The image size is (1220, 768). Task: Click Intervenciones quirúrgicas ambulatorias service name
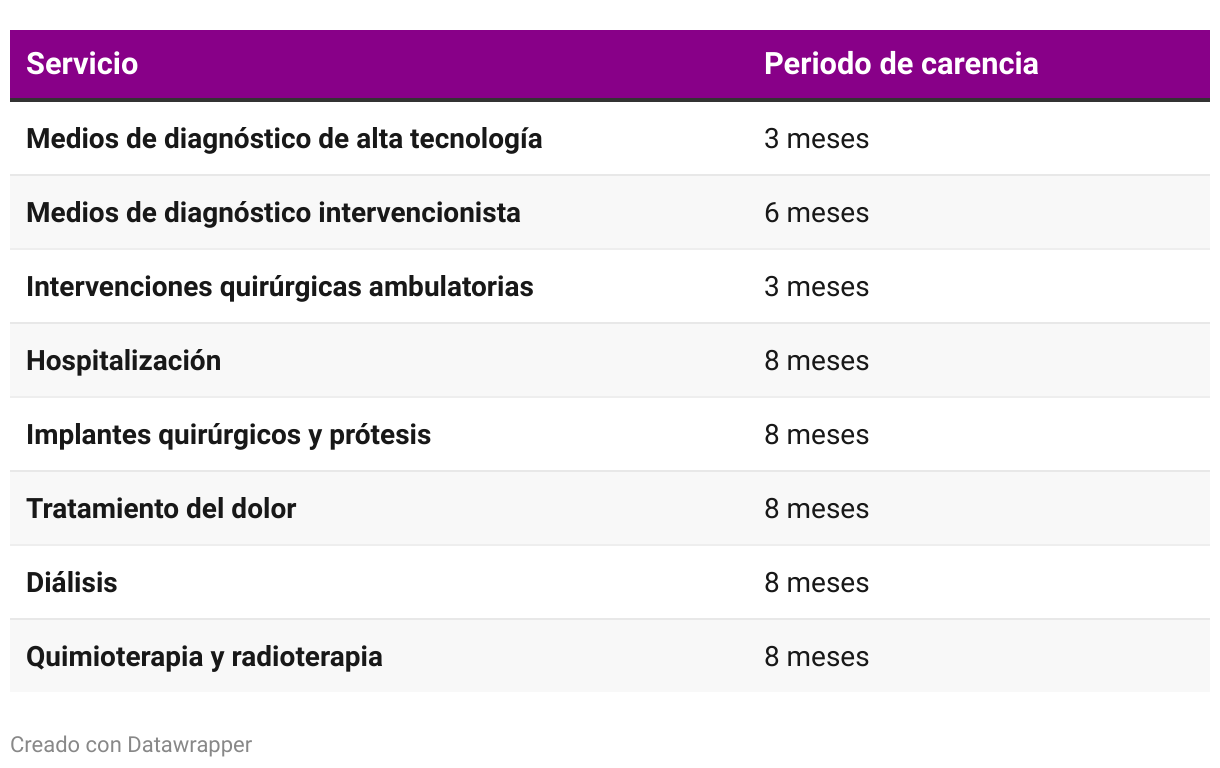coord(280,286)
